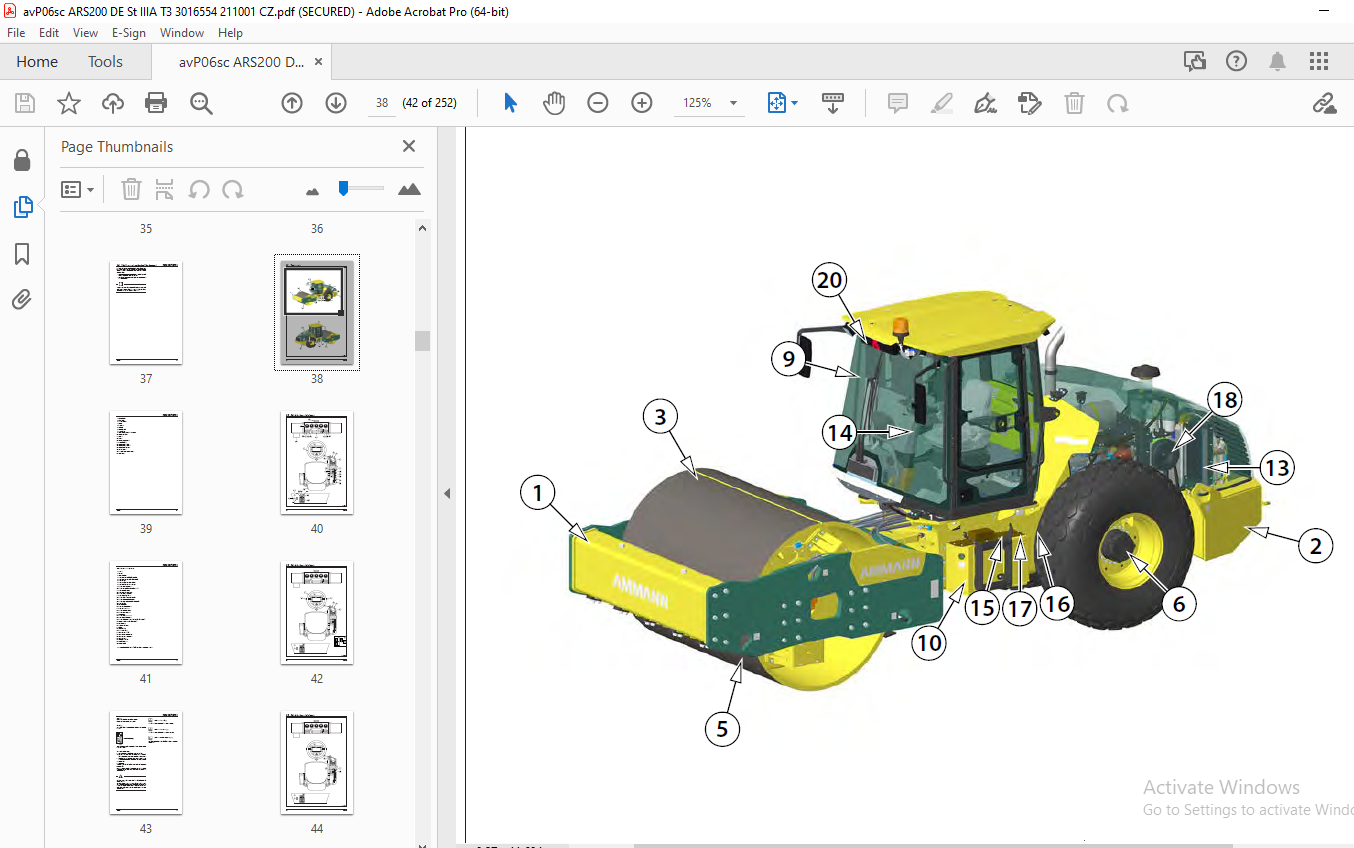Add the file to starred with the star icon
The height and width of the screenshot is (848, 1354).
[68, 103]
